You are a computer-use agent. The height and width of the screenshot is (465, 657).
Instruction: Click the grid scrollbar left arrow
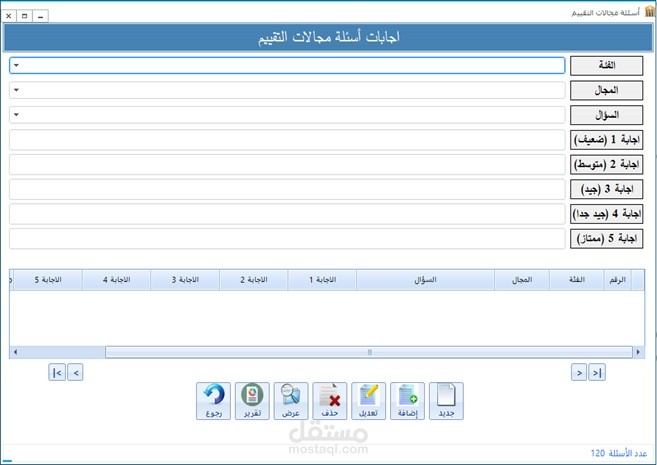coord(16,352)
